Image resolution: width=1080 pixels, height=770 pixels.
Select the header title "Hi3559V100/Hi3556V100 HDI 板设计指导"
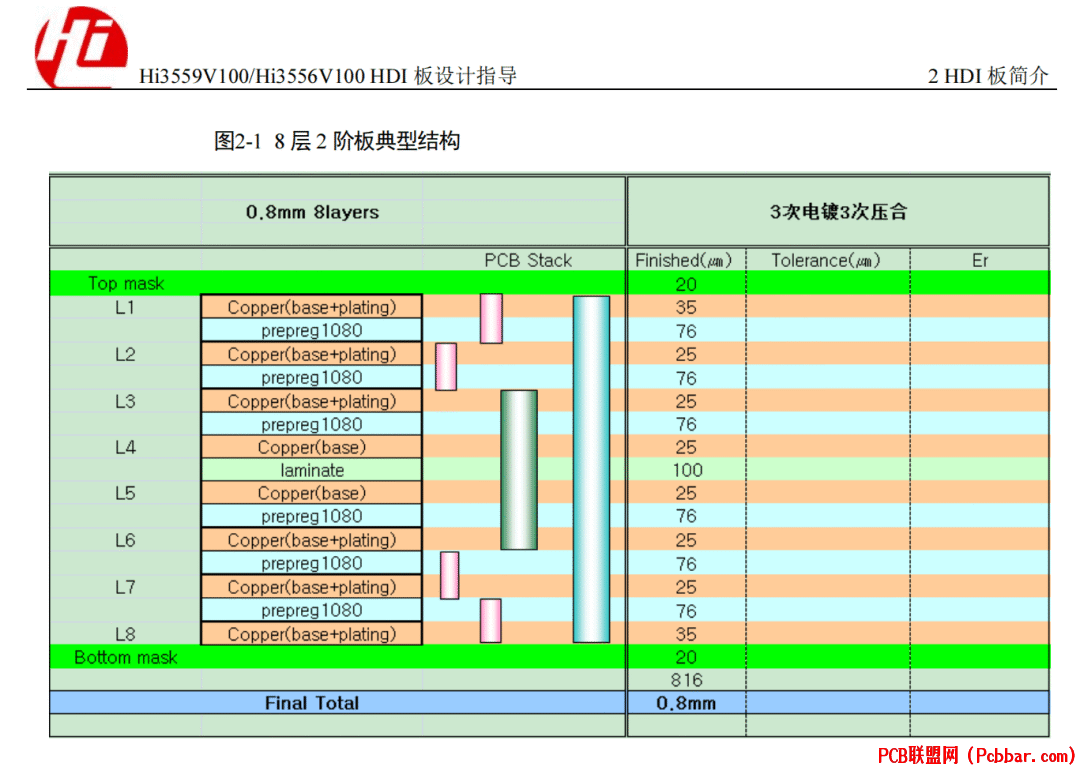point(328,76)
